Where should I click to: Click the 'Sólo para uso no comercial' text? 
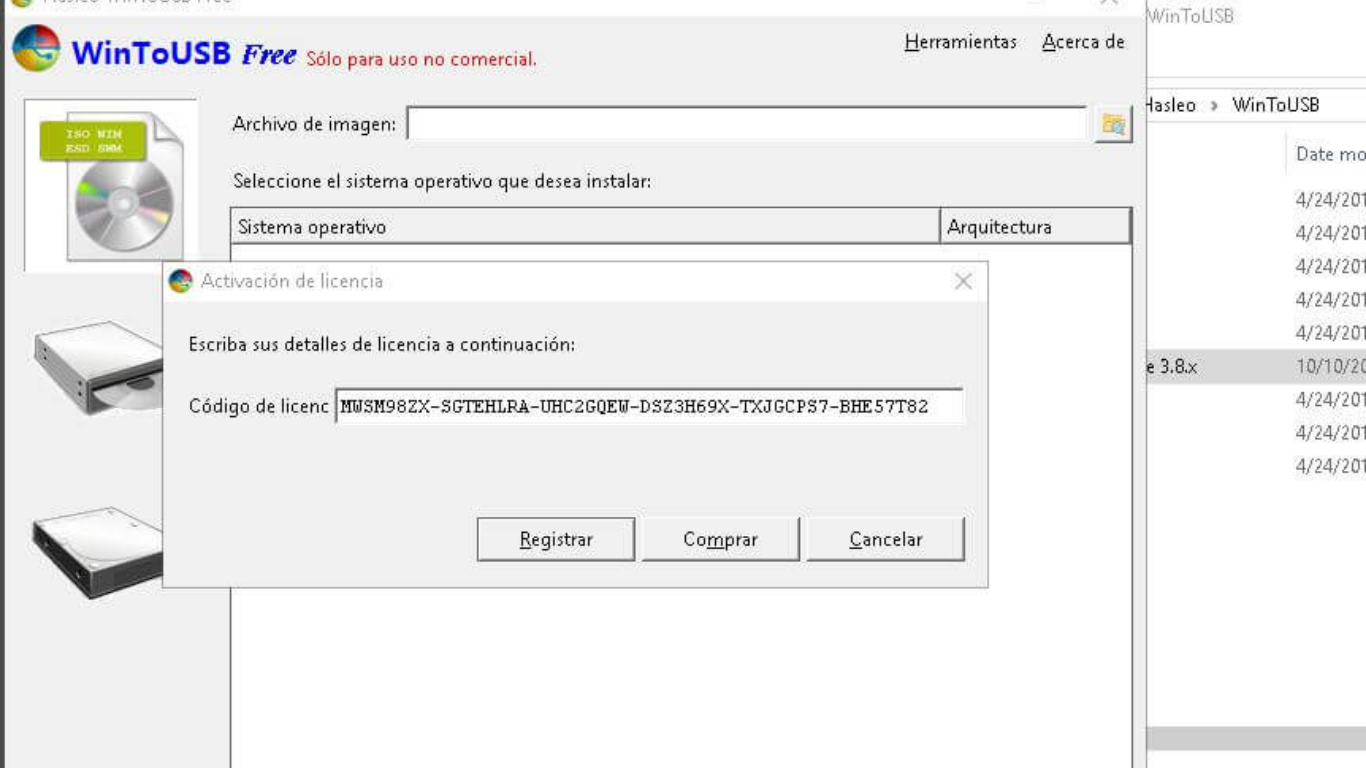(x=421, y=59)
